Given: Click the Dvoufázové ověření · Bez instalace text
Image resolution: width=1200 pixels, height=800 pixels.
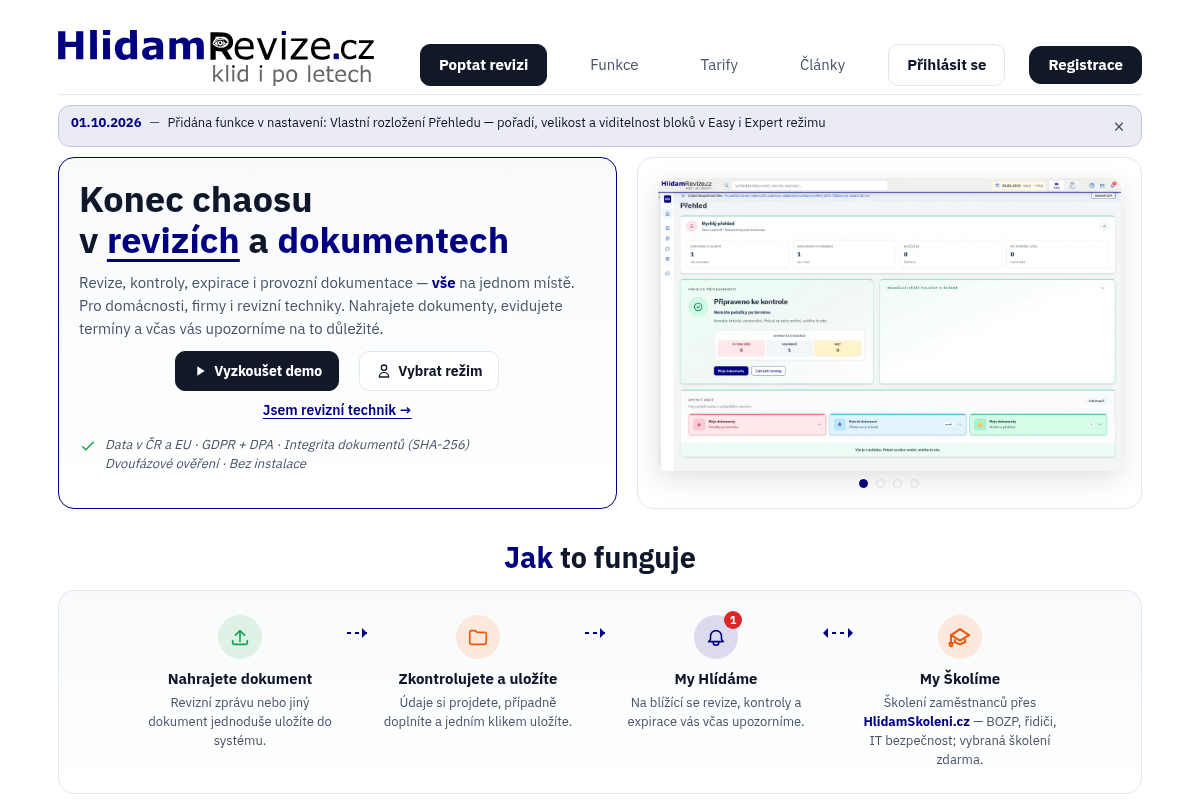Looking at the screenshot, I should pos(206,464).
